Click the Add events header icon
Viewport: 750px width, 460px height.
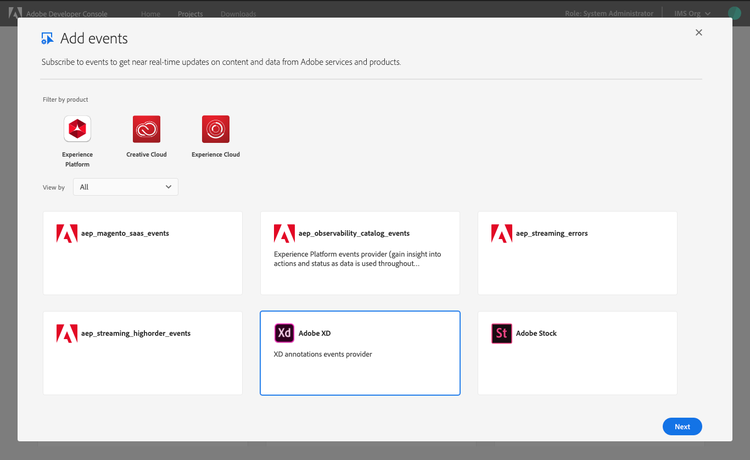[47, 38]
